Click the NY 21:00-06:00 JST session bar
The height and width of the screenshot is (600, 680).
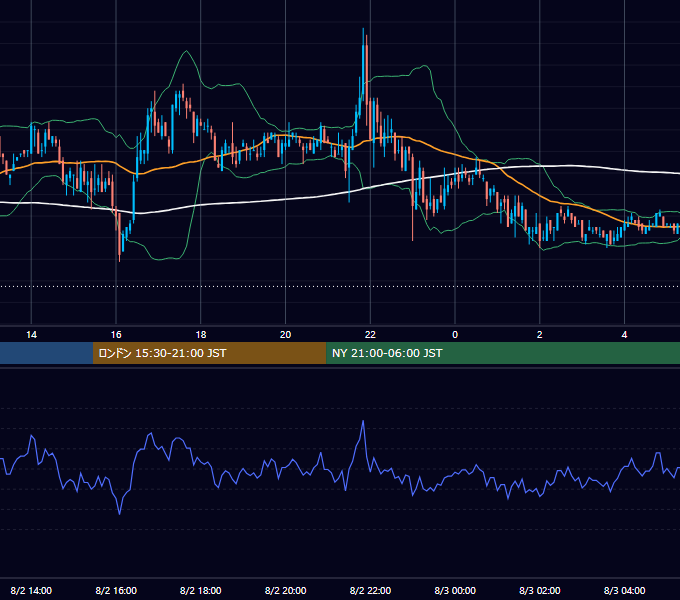coord(503,353)
